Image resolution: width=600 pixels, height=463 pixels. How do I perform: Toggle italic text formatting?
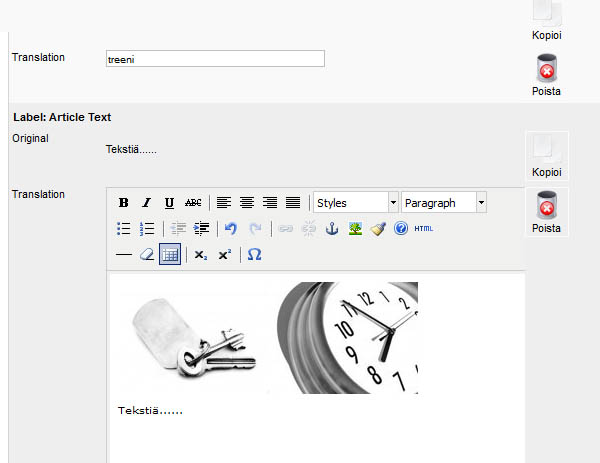[146, 203]
